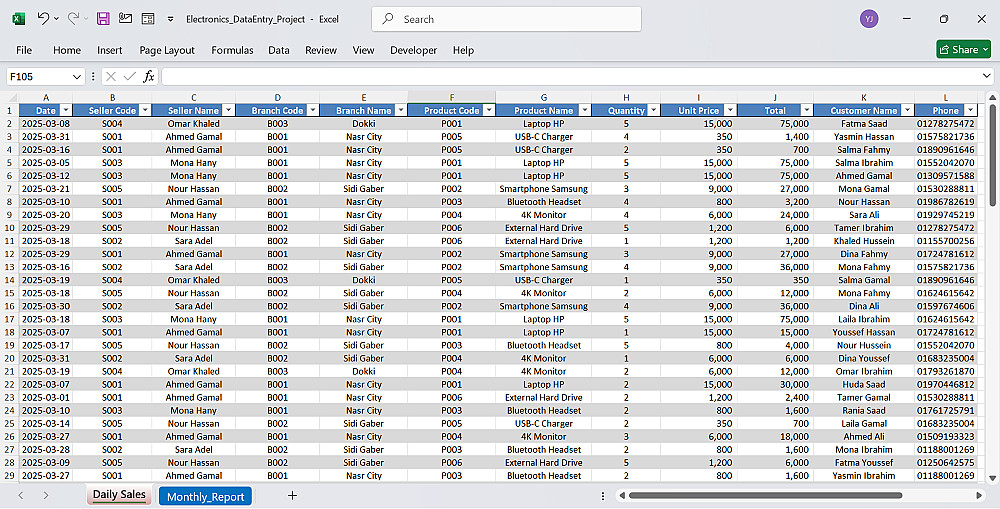Click the scroll right arrow

pyautogui.click(x=979, y=496)
